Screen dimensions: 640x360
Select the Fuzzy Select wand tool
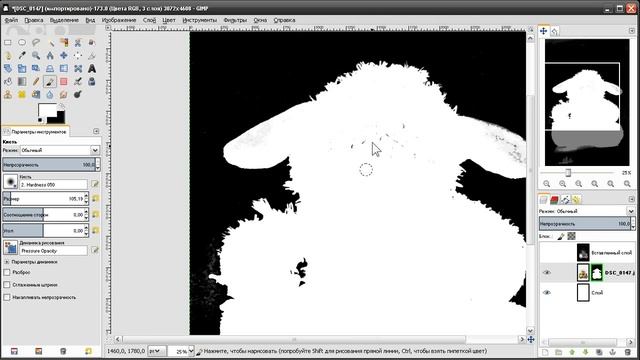[50, 42]
